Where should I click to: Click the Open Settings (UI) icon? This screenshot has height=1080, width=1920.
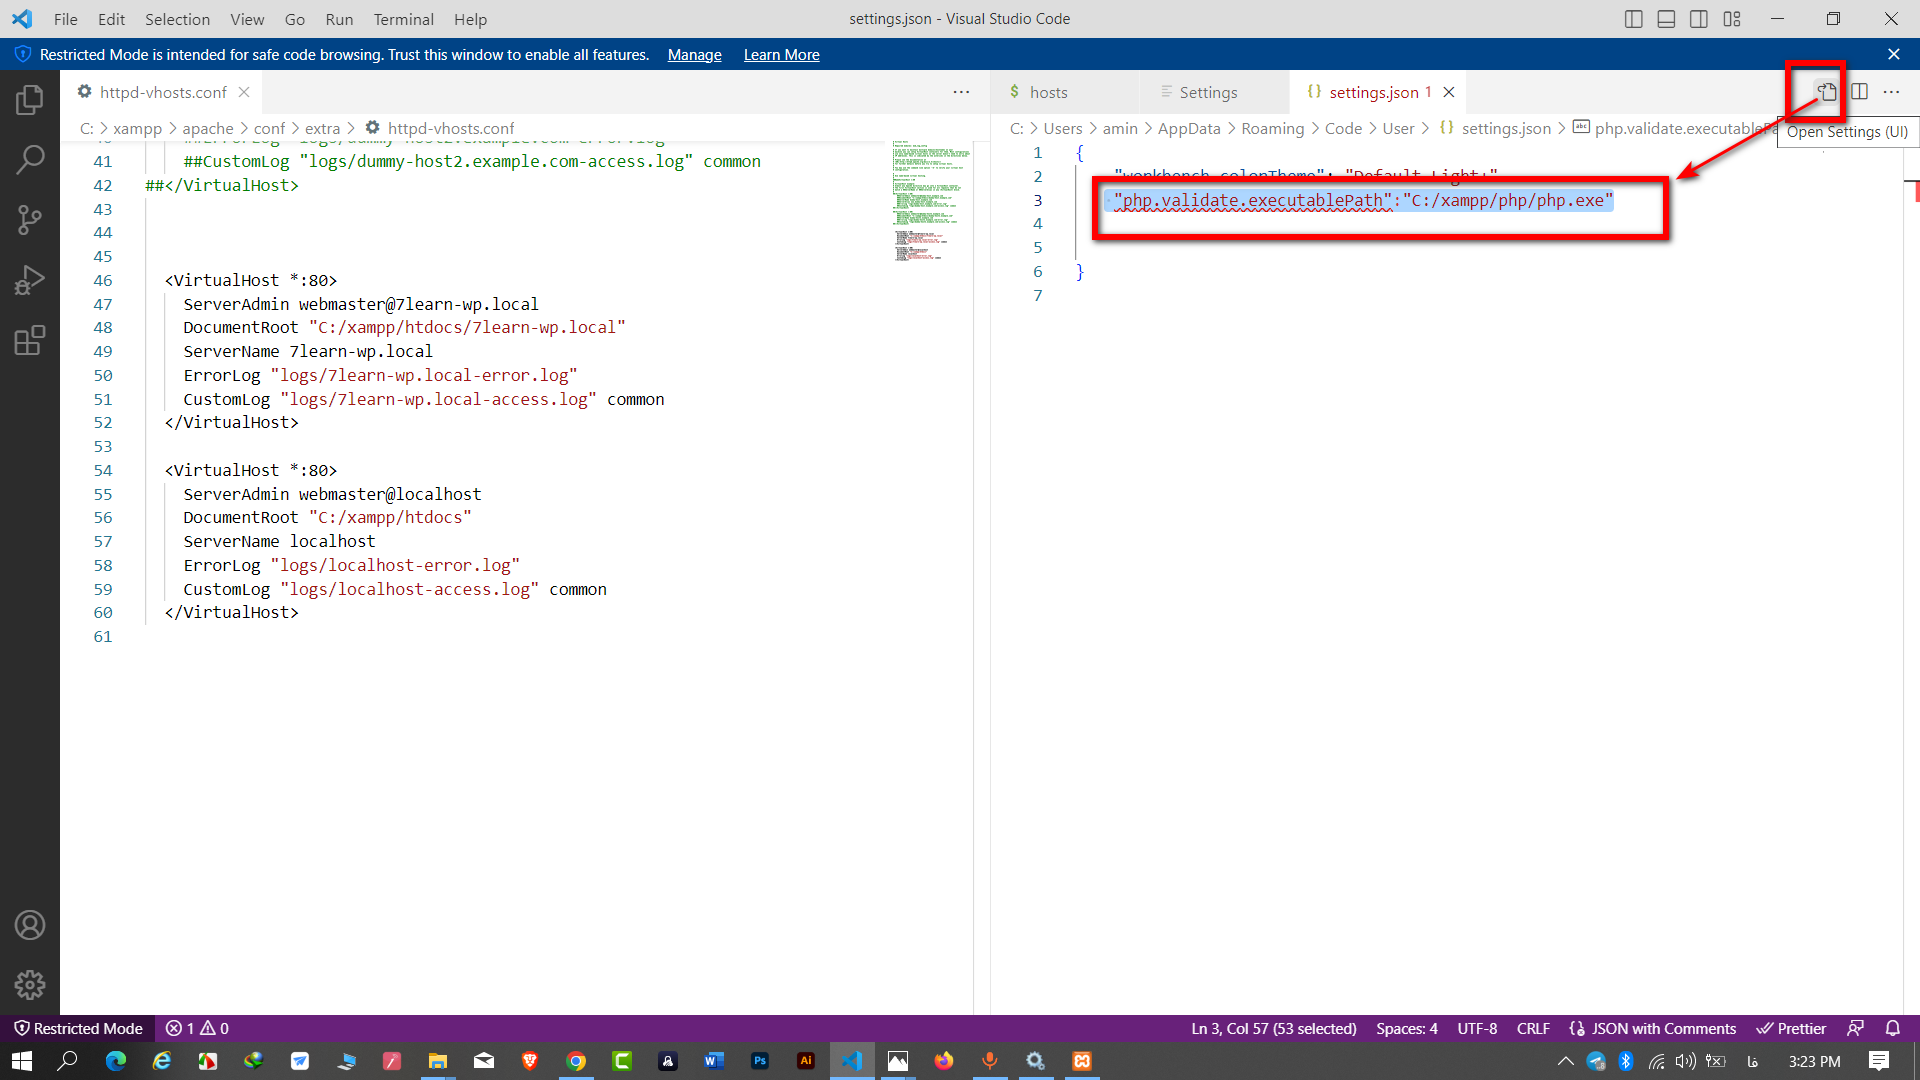tap(1827, 92)
